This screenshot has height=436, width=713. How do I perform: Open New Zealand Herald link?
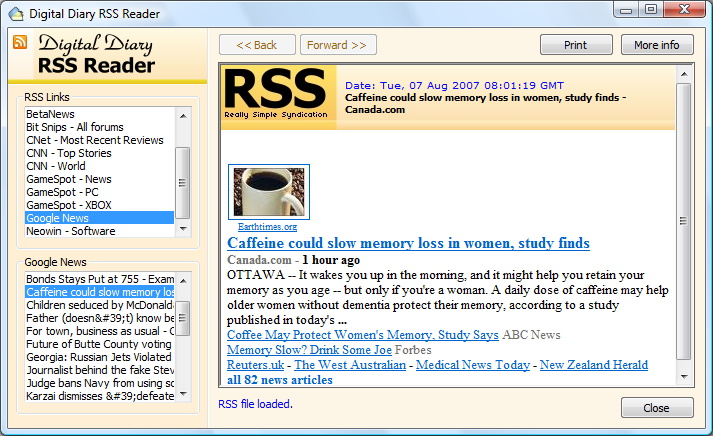click(594, 365)
